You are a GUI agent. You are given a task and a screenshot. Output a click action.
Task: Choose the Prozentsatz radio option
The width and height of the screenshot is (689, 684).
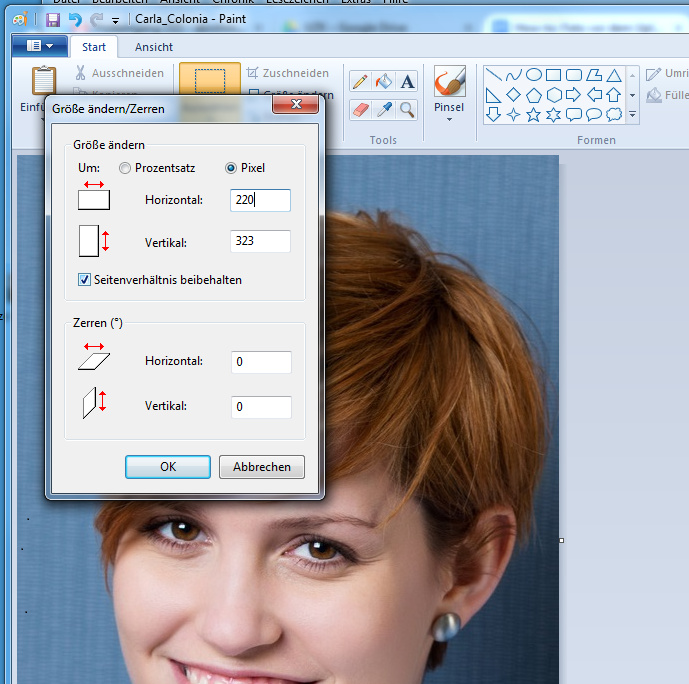click(x=125, y=168)
